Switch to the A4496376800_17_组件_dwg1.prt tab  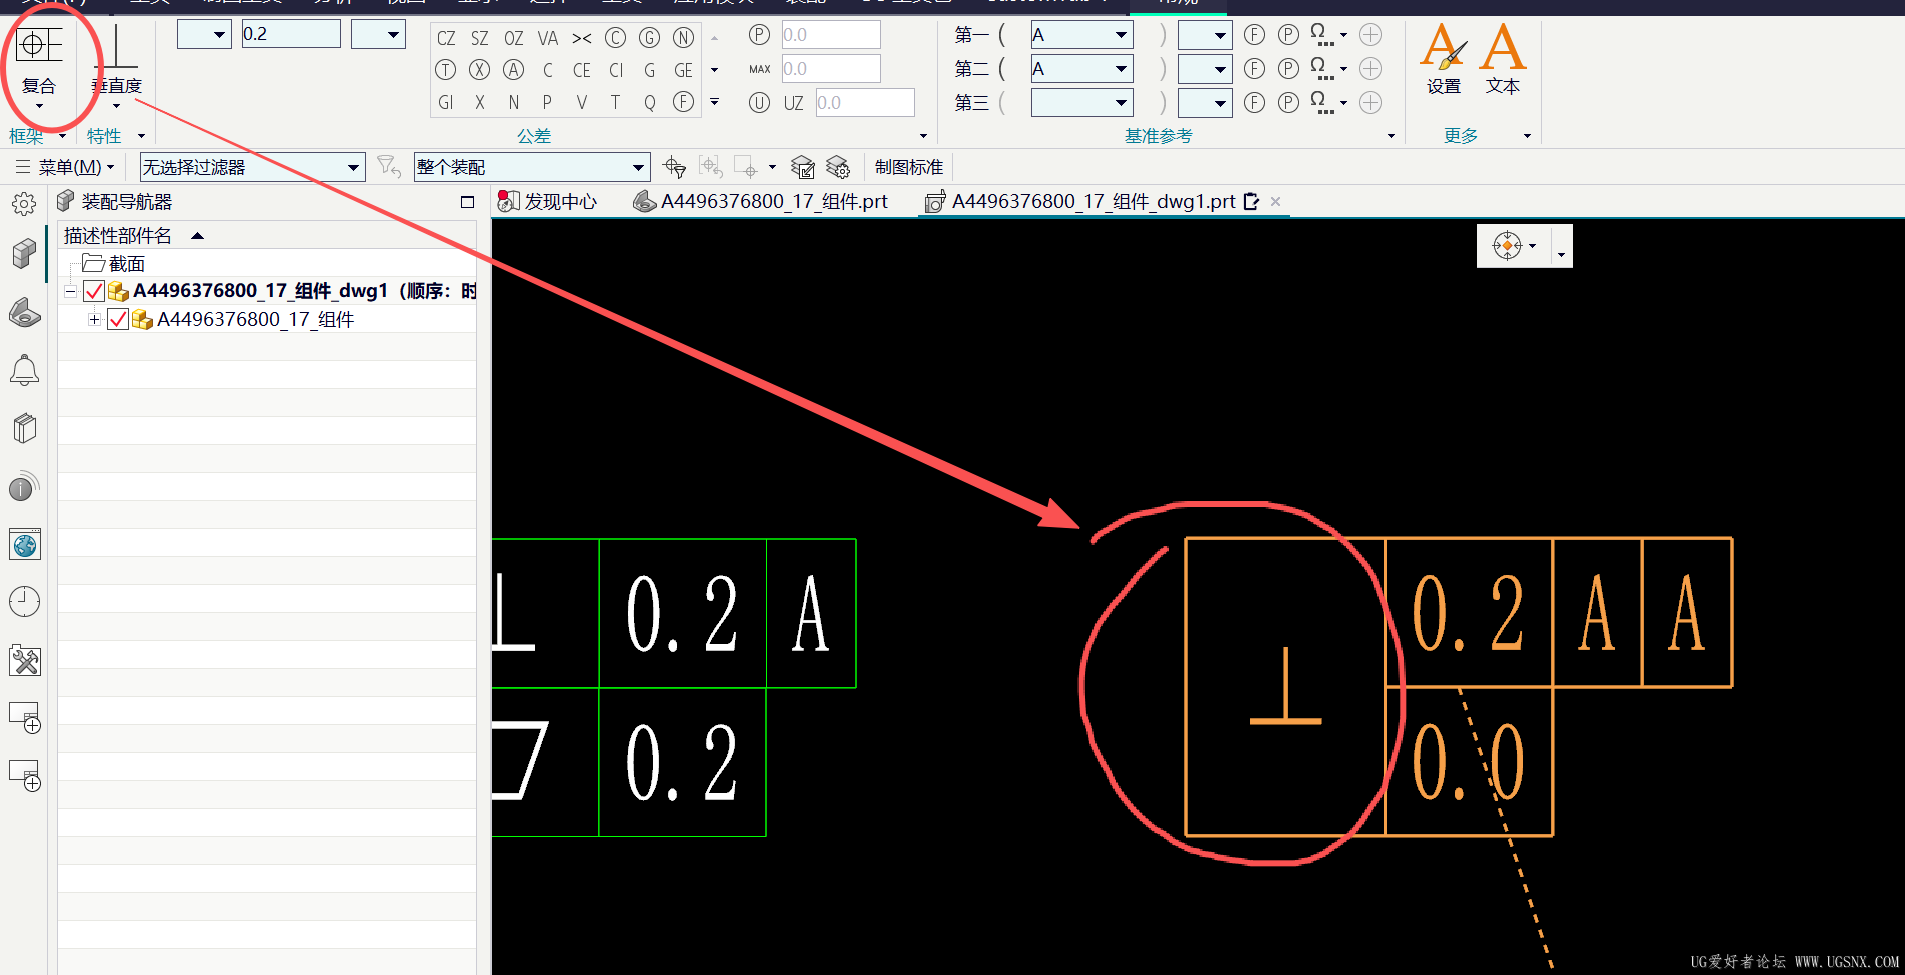pos(1092,202)
